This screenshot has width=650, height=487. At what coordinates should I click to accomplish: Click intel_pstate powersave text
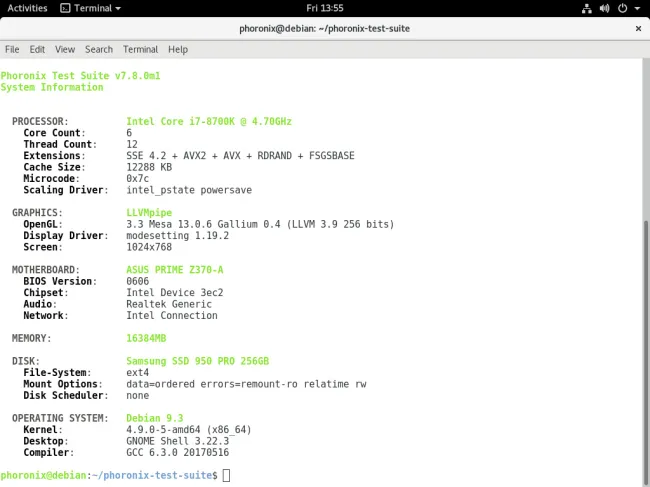tap(189, 190)
